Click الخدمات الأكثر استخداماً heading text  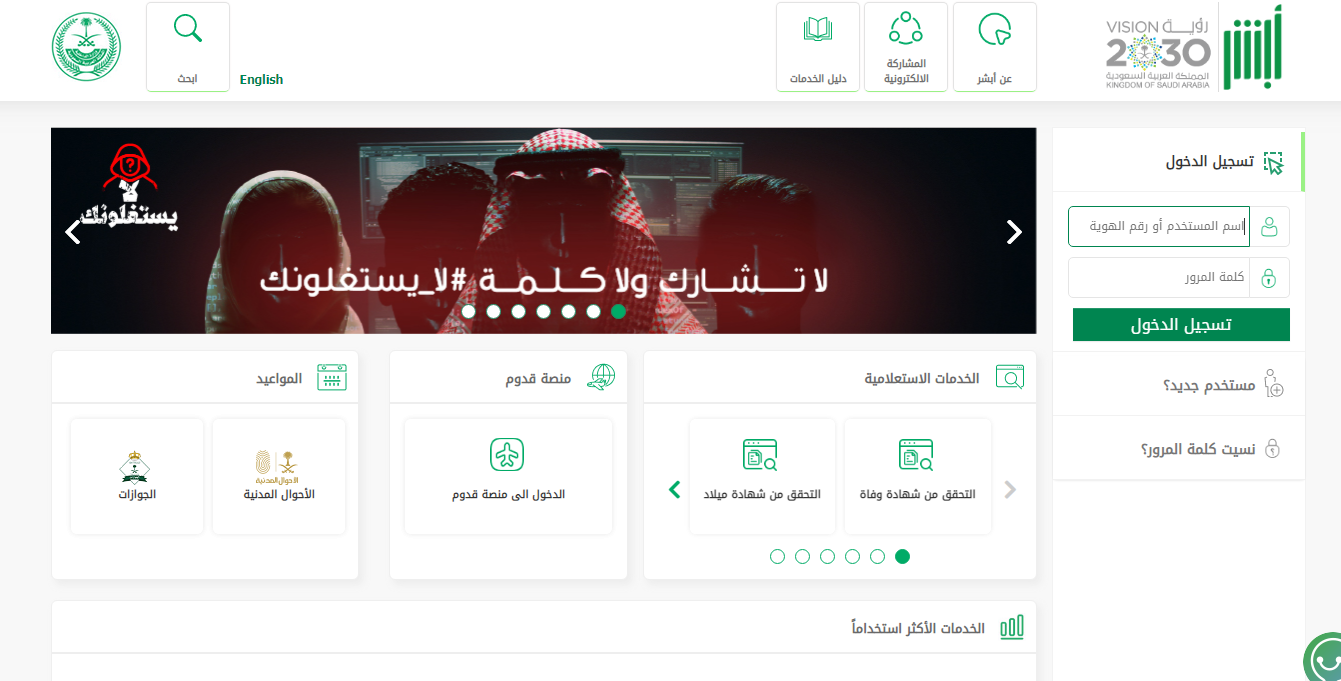(x=918, y=629)
